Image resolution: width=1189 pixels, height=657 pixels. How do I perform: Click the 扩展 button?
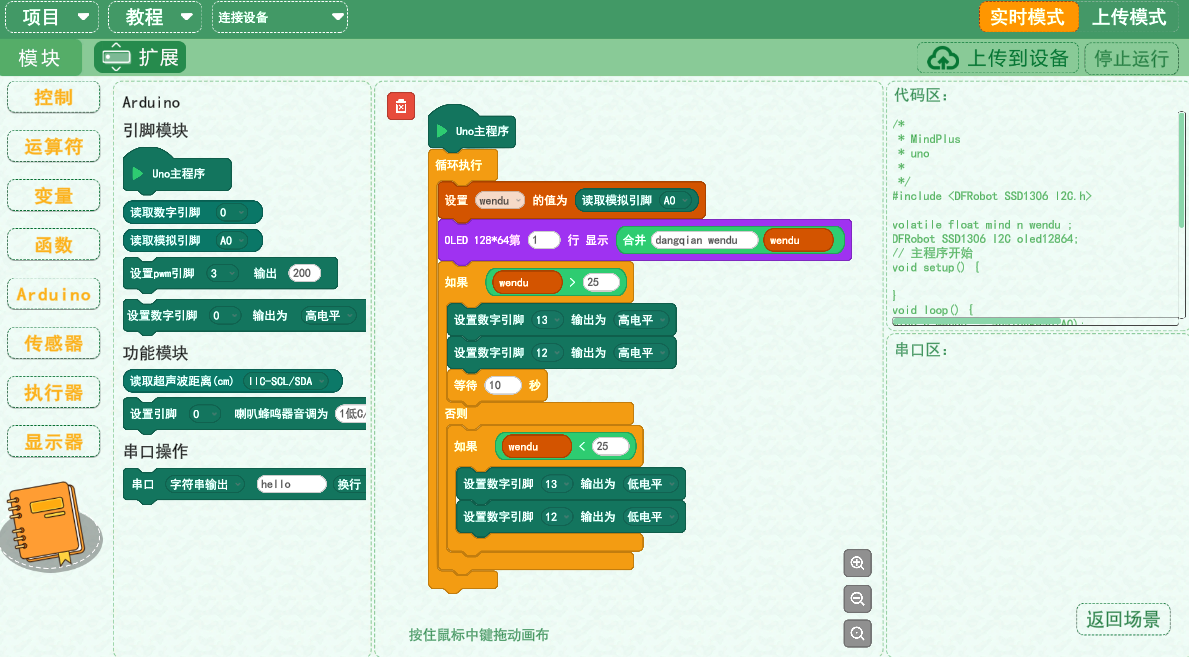[140, 58]
